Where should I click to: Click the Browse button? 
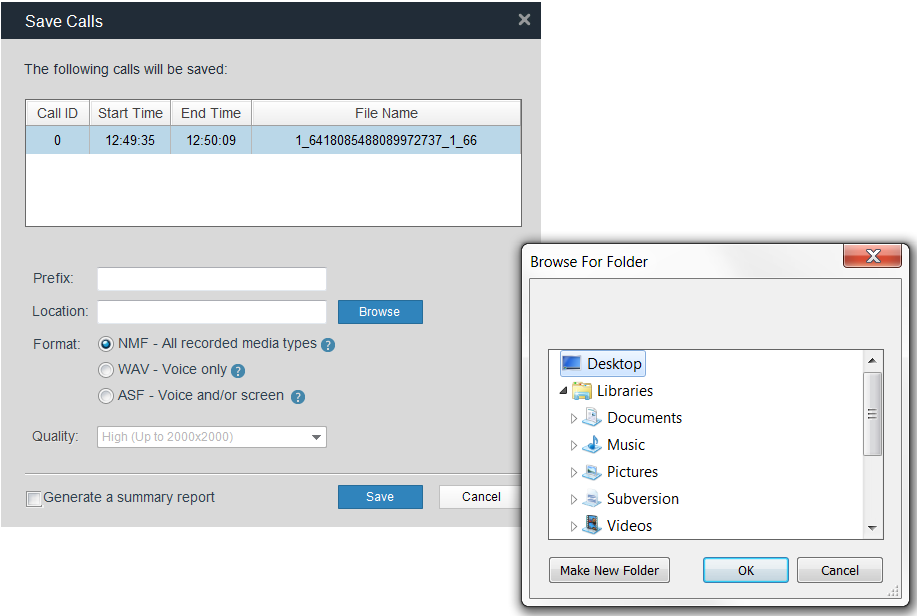tap(380, 312)
